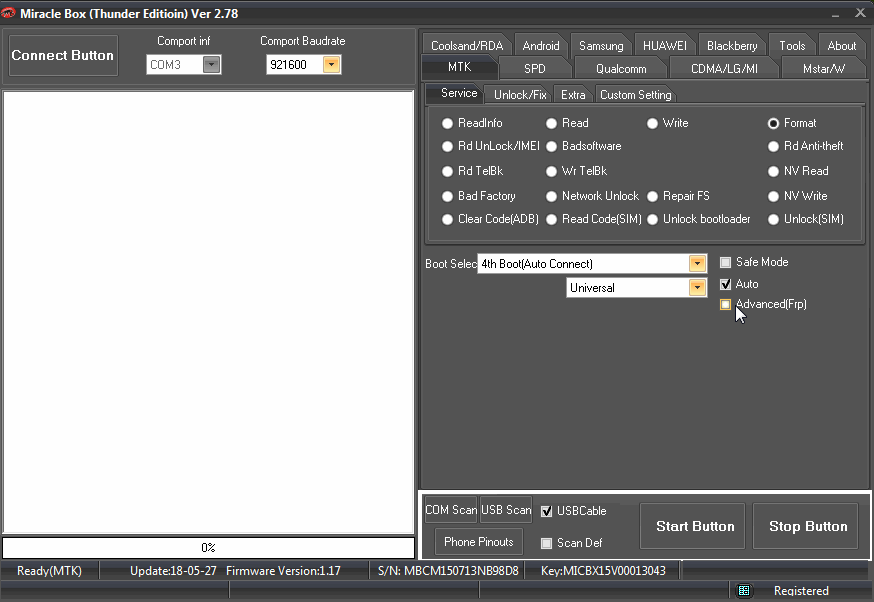The height and width of the screenshot is (602, 874).
Task: Select the Repair FS radio option
Action: click(652, 196)
